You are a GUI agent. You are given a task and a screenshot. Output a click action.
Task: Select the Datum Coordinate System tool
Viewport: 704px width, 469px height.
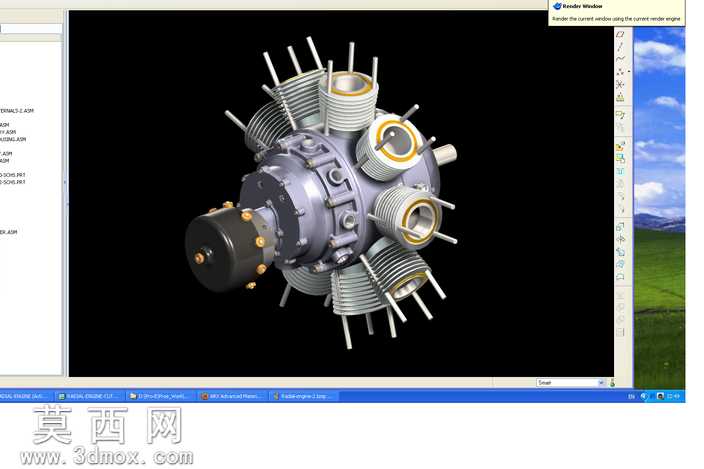[620, 84]
